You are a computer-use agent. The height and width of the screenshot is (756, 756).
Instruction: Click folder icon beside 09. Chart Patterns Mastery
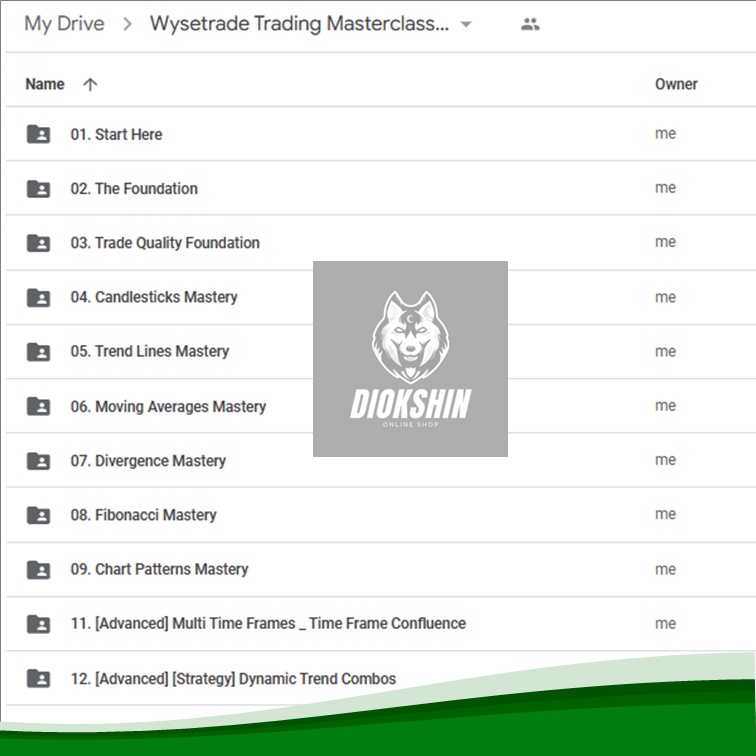click(x=39, y=569)
